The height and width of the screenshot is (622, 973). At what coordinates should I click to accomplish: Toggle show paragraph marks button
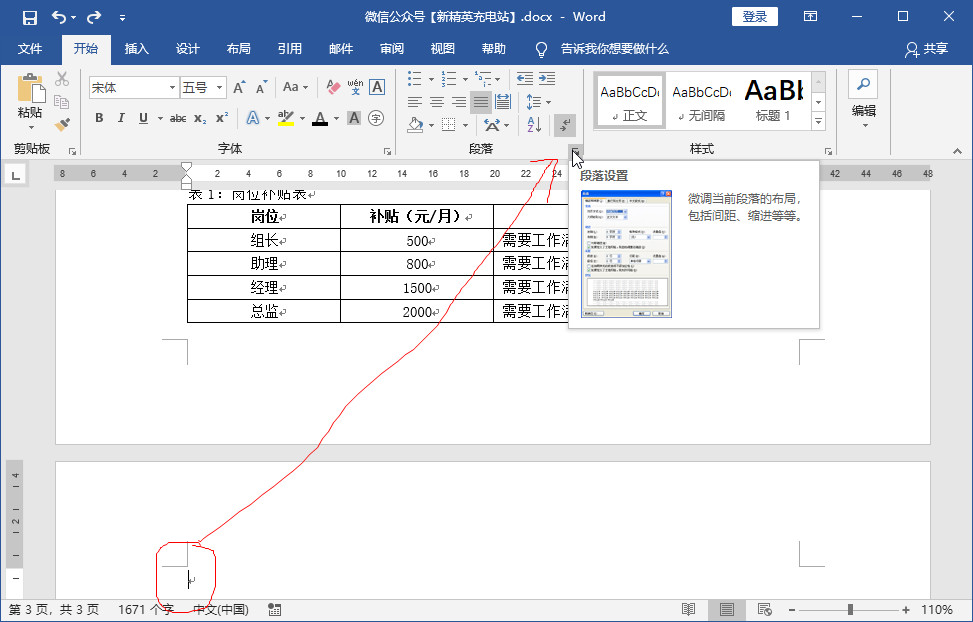point(565,125)
